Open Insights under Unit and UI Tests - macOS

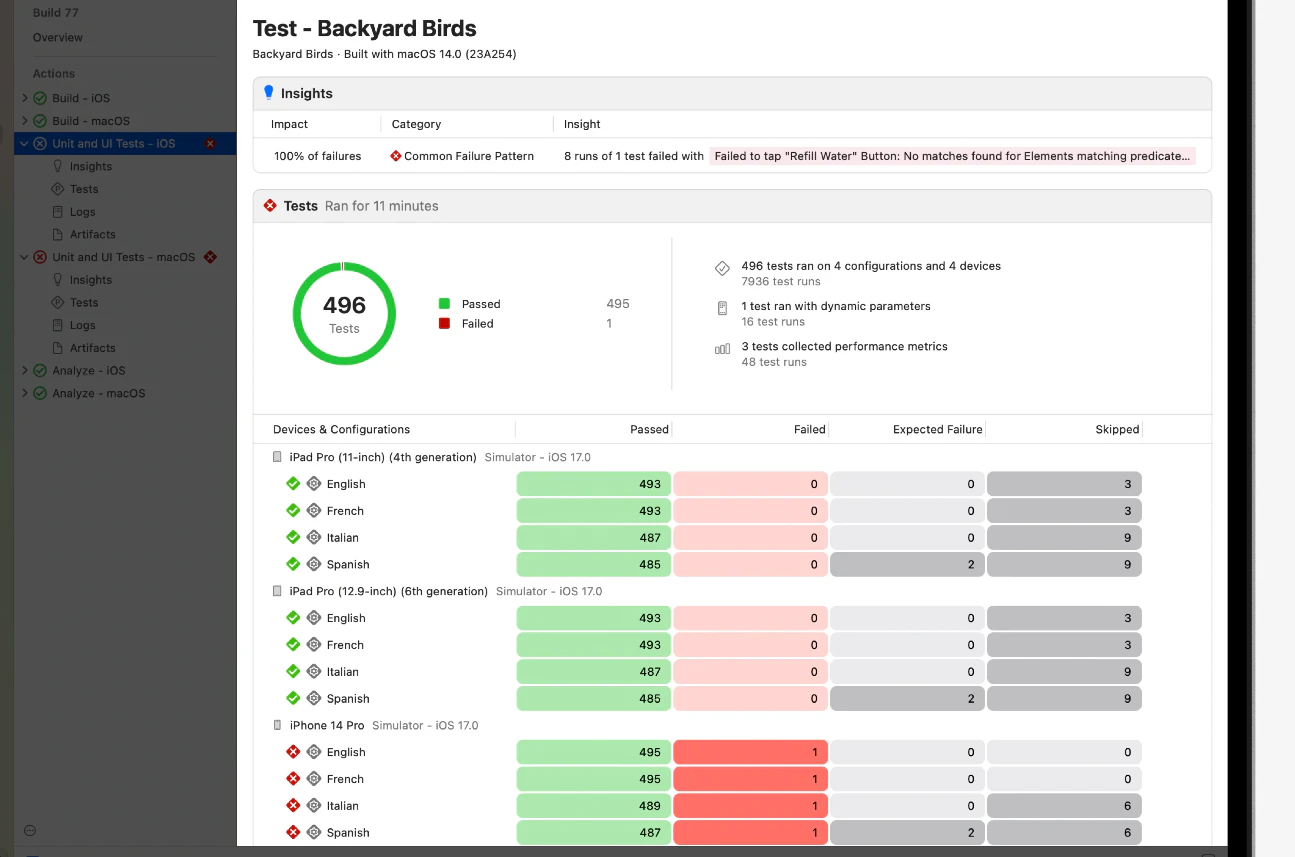point(91,280)
